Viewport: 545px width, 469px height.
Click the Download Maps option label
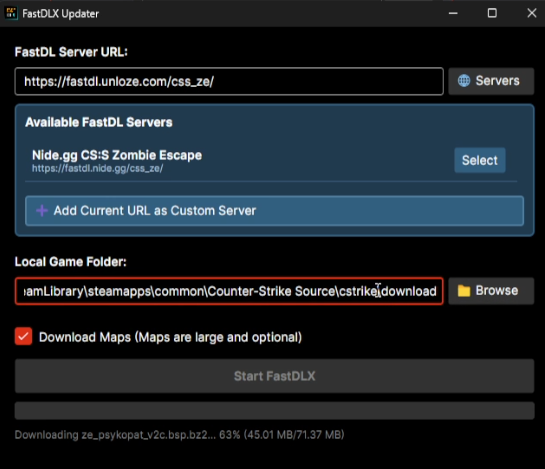170,337
